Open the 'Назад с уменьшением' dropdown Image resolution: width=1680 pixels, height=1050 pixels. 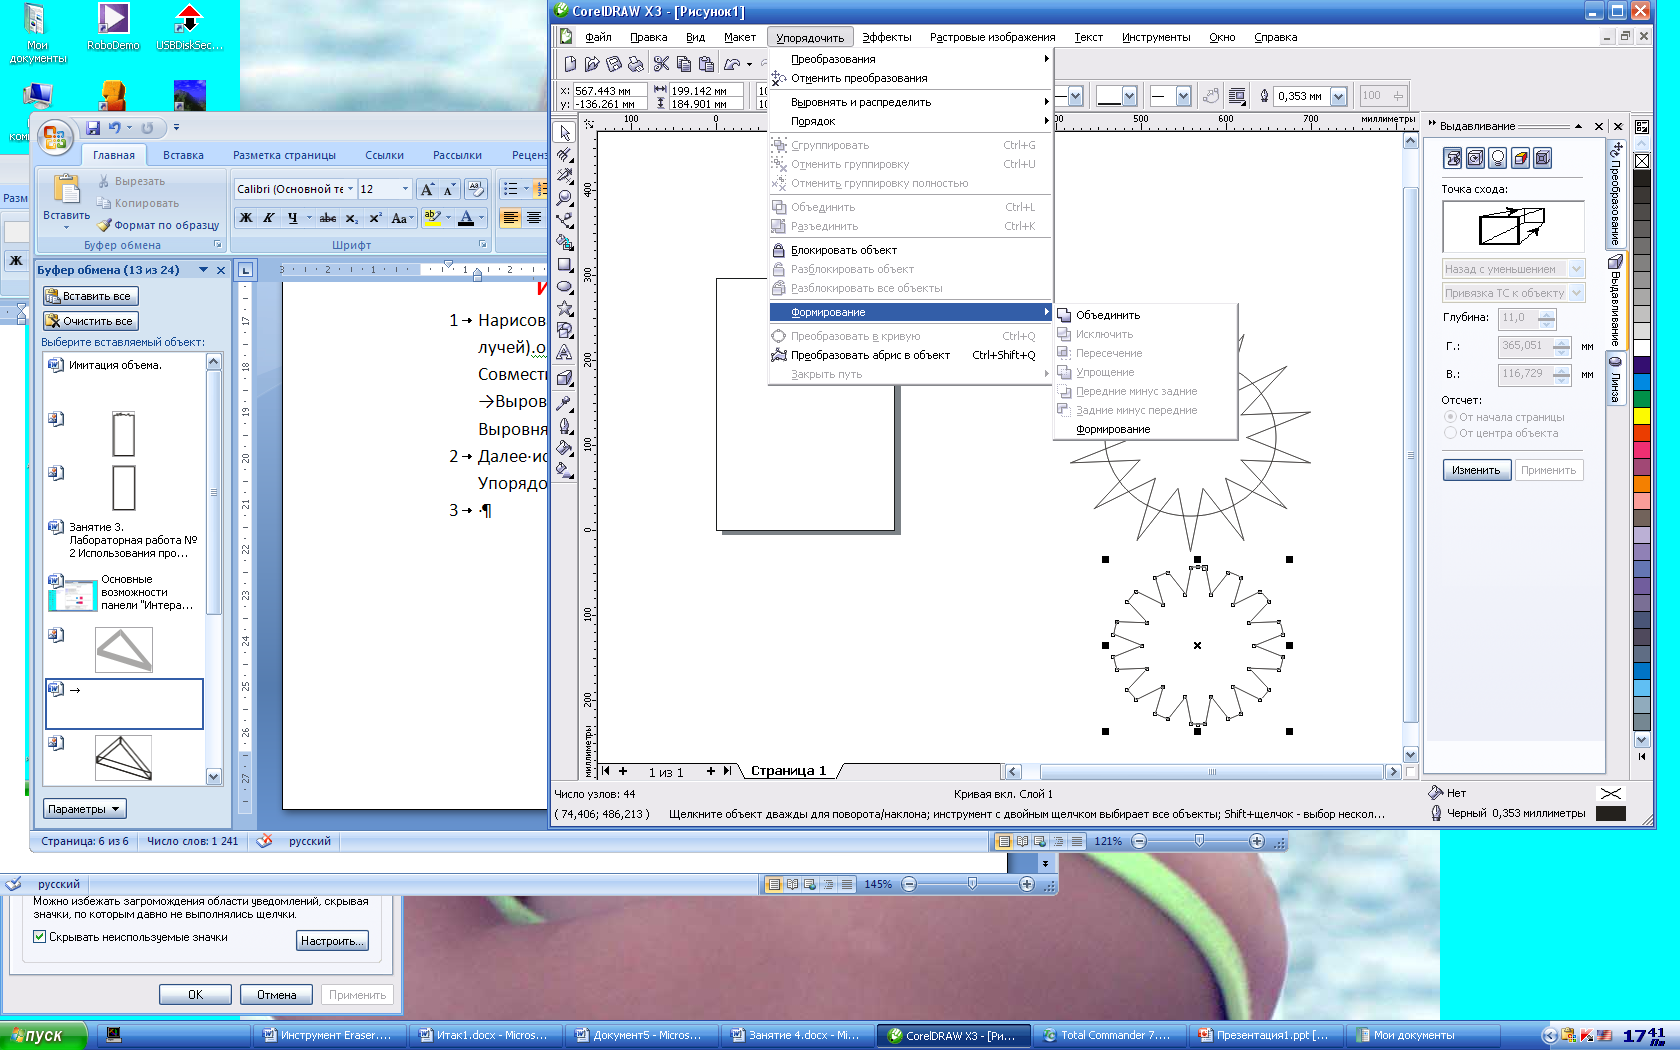(1577, 269)
